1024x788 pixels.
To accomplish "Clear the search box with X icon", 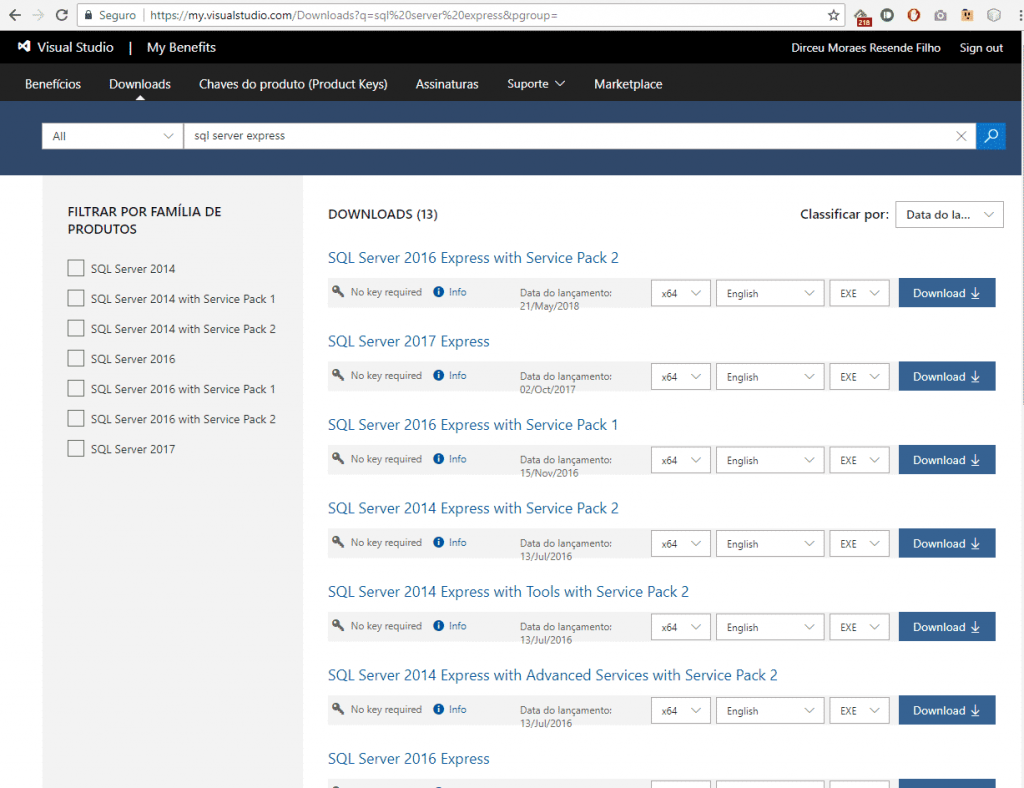I will click(961, 136).
